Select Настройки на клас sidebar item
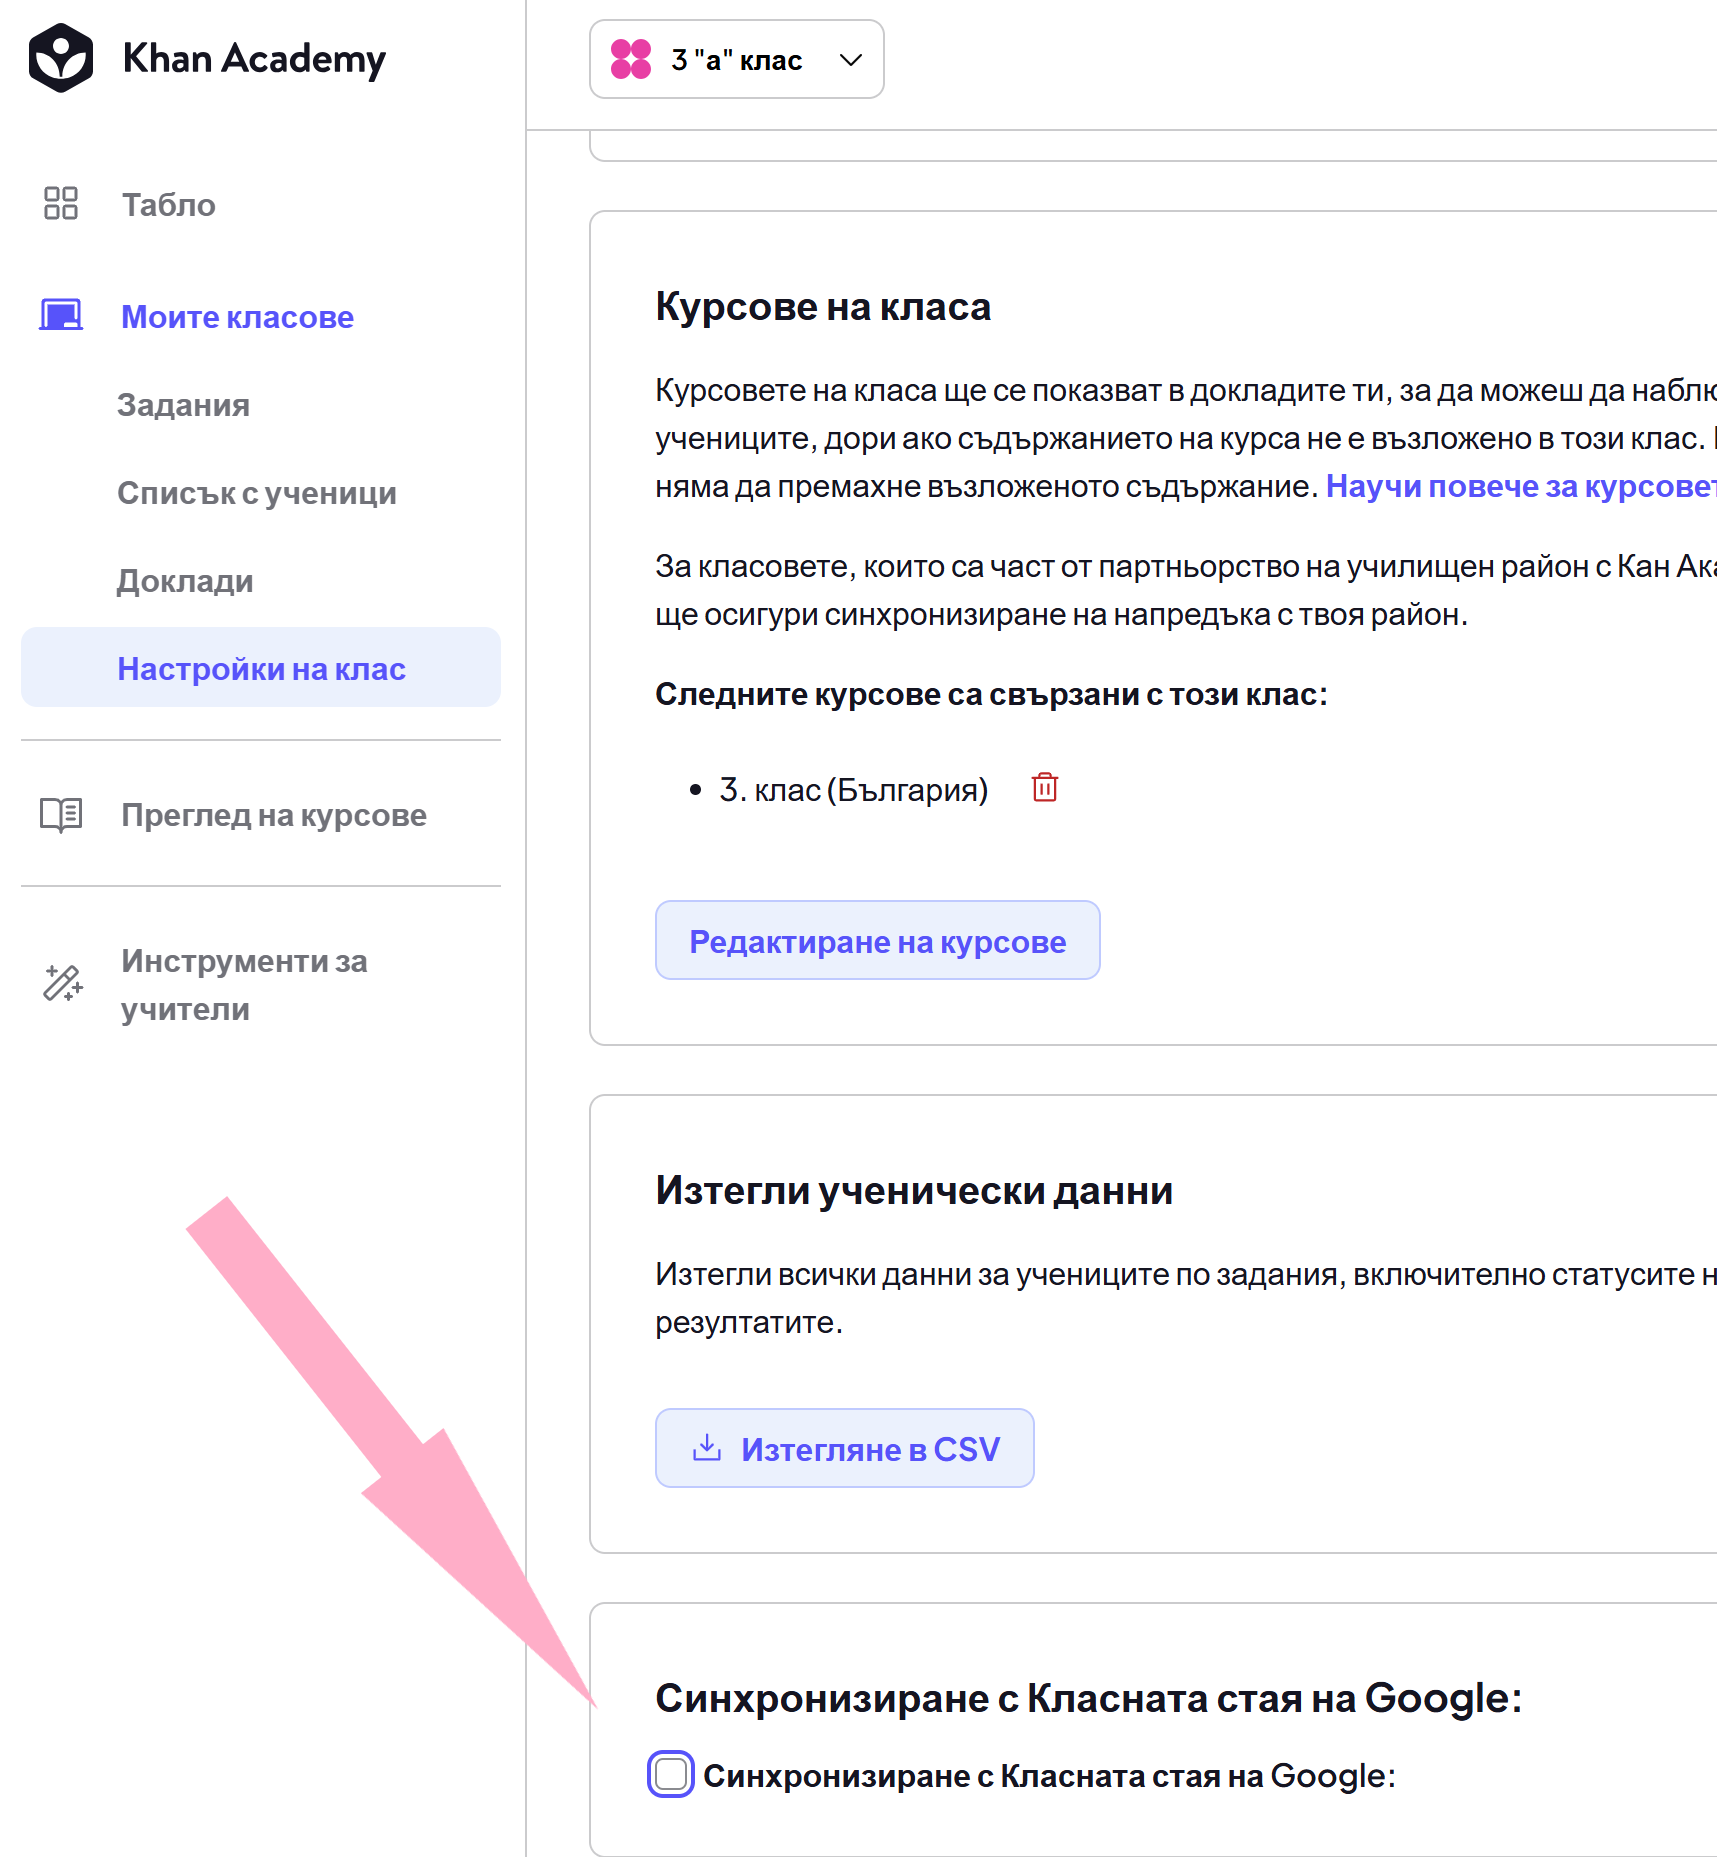 tap(261, 668)
